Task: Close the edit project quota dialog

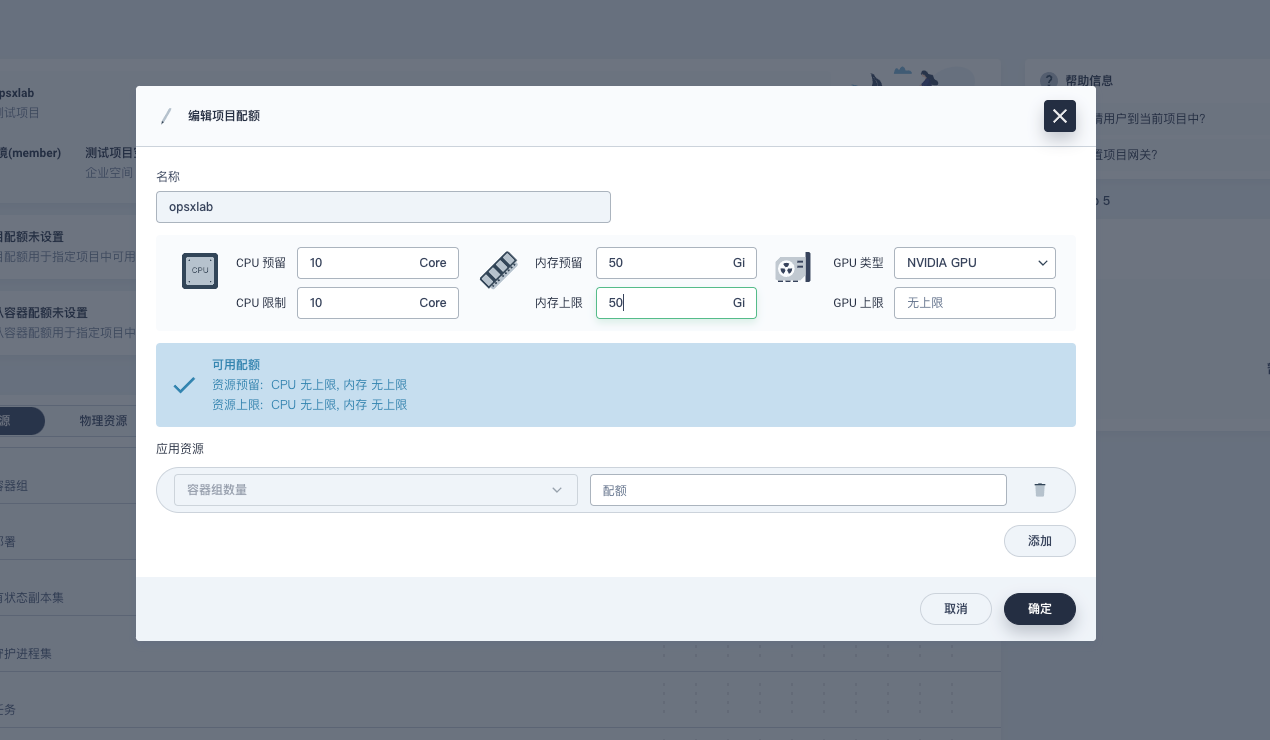Action: 1059,116
